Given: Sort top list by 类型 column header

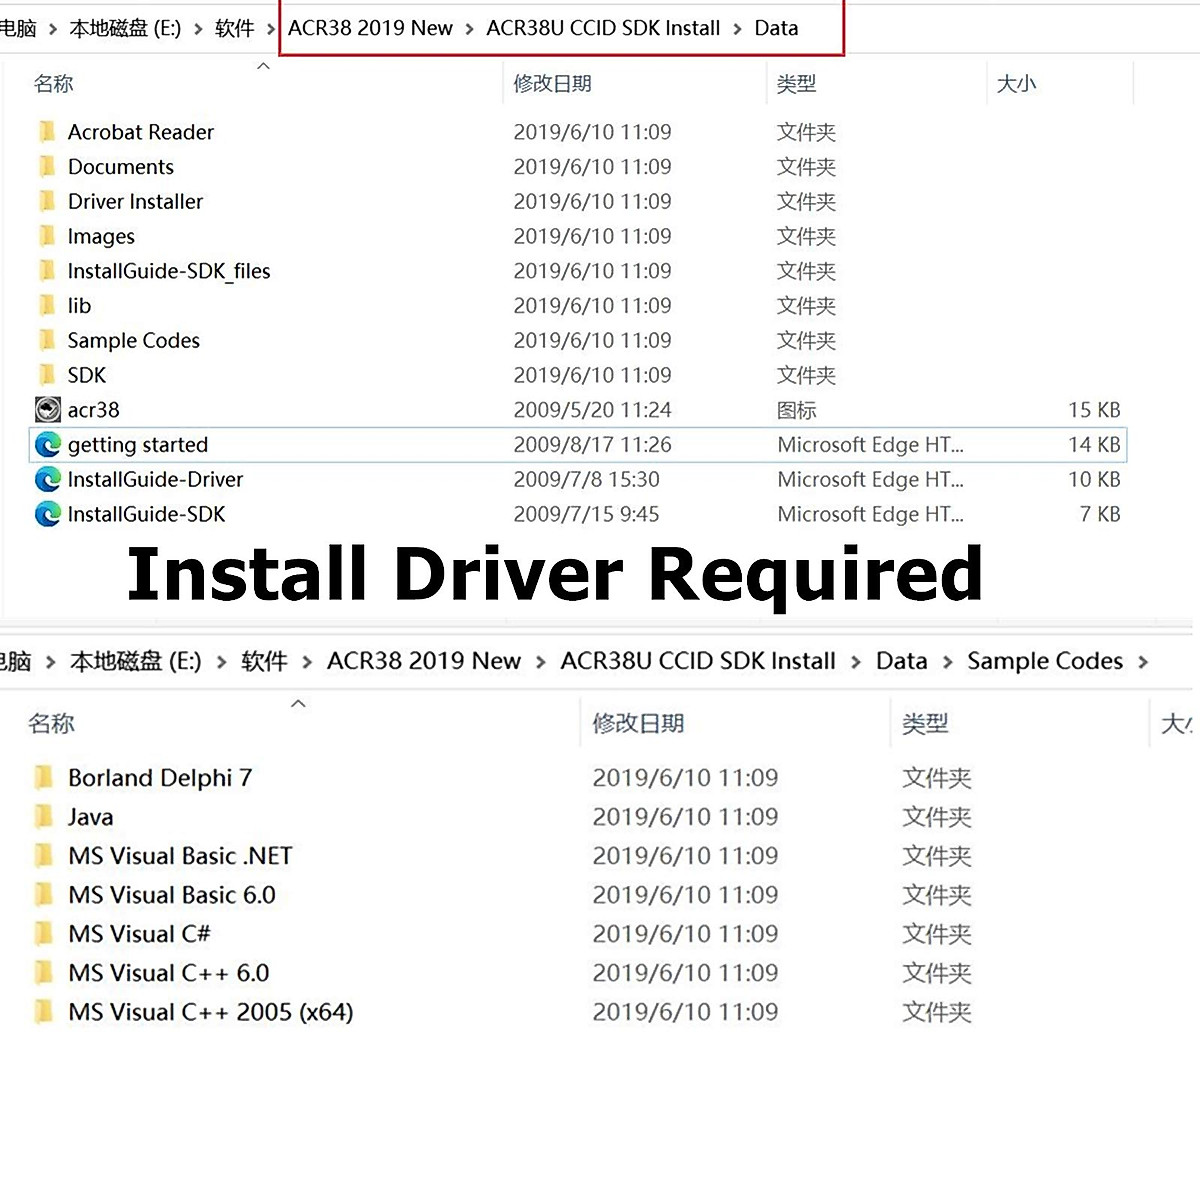Looking at the screenshot, I should [x=796, y=84].
